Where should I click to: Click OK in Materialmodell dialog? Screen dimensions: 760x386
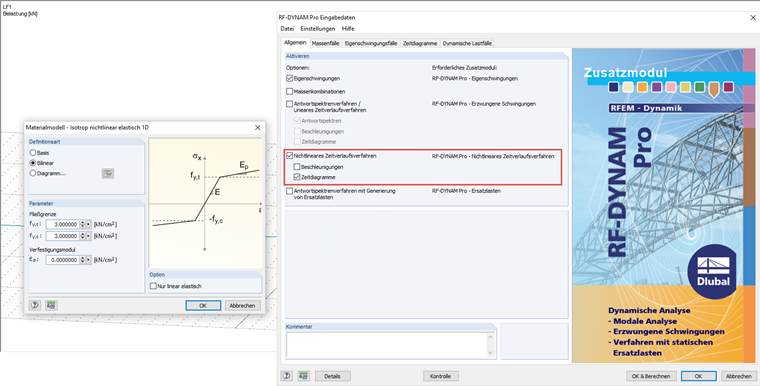pyautogui.click(x=203, y=306)
